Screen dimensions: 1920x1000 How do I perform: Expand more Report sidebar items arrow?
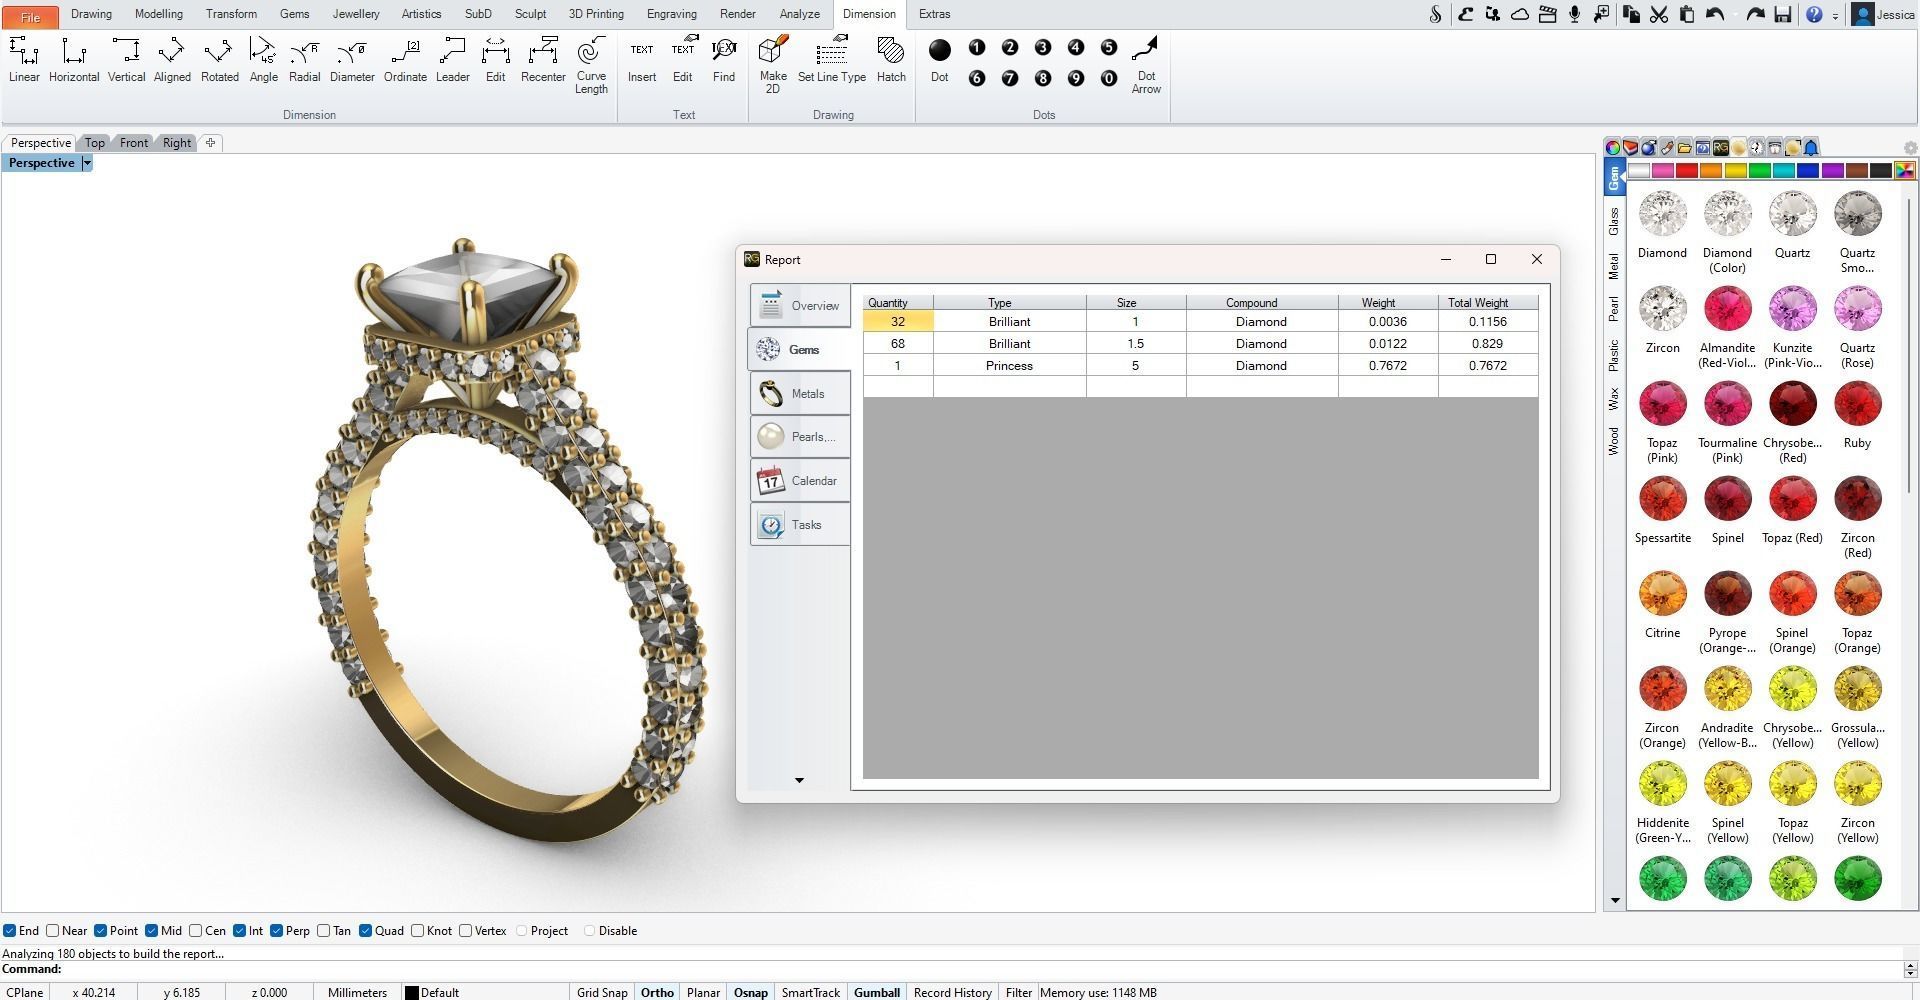coord(799,780)
